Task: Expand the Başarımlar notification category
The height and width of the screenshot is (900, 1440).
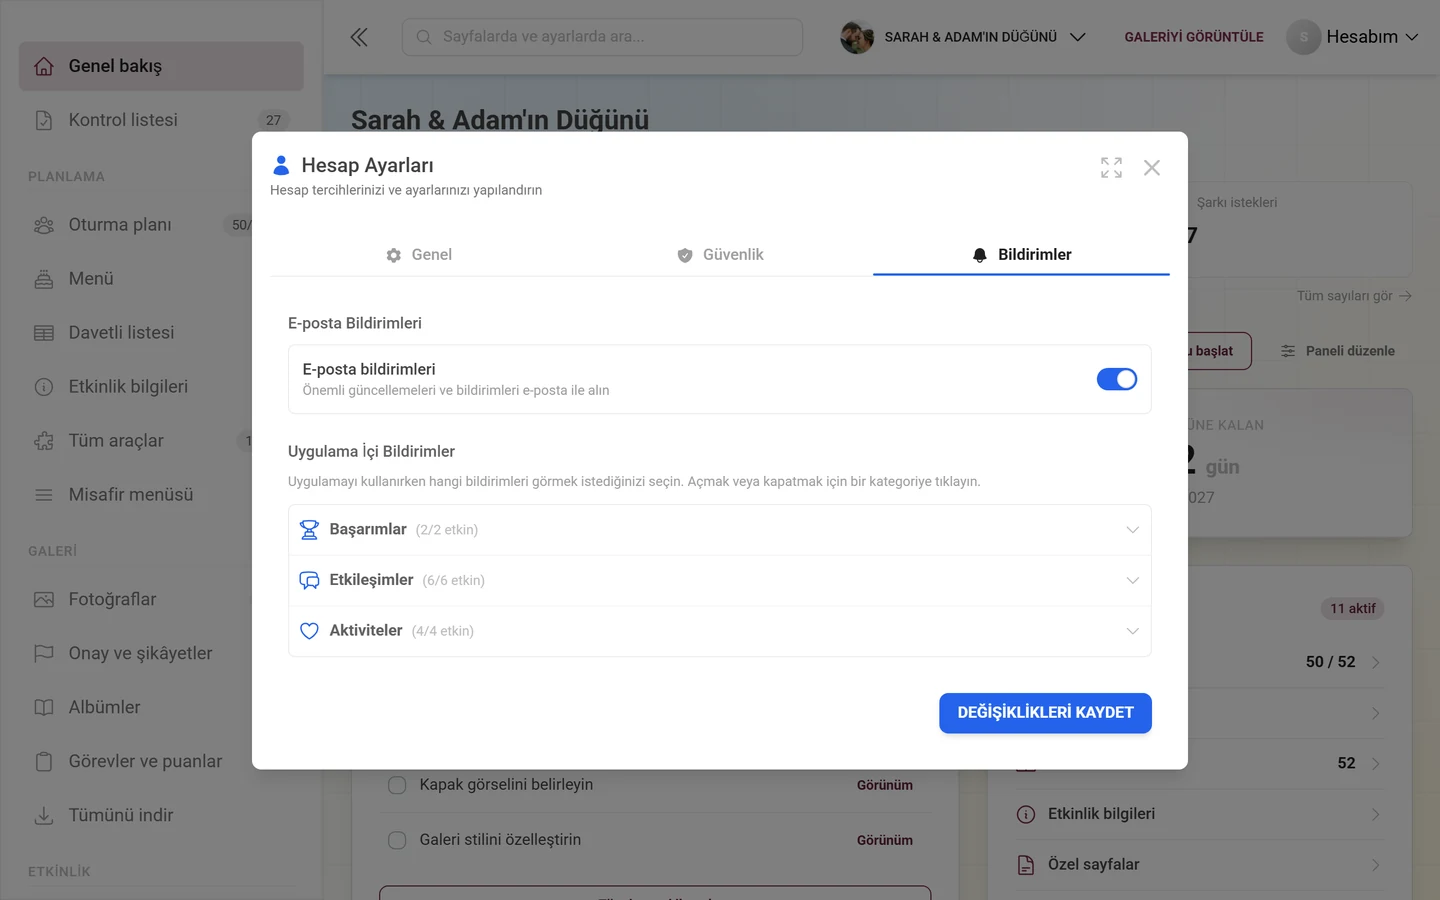Action: click(720, 530)
